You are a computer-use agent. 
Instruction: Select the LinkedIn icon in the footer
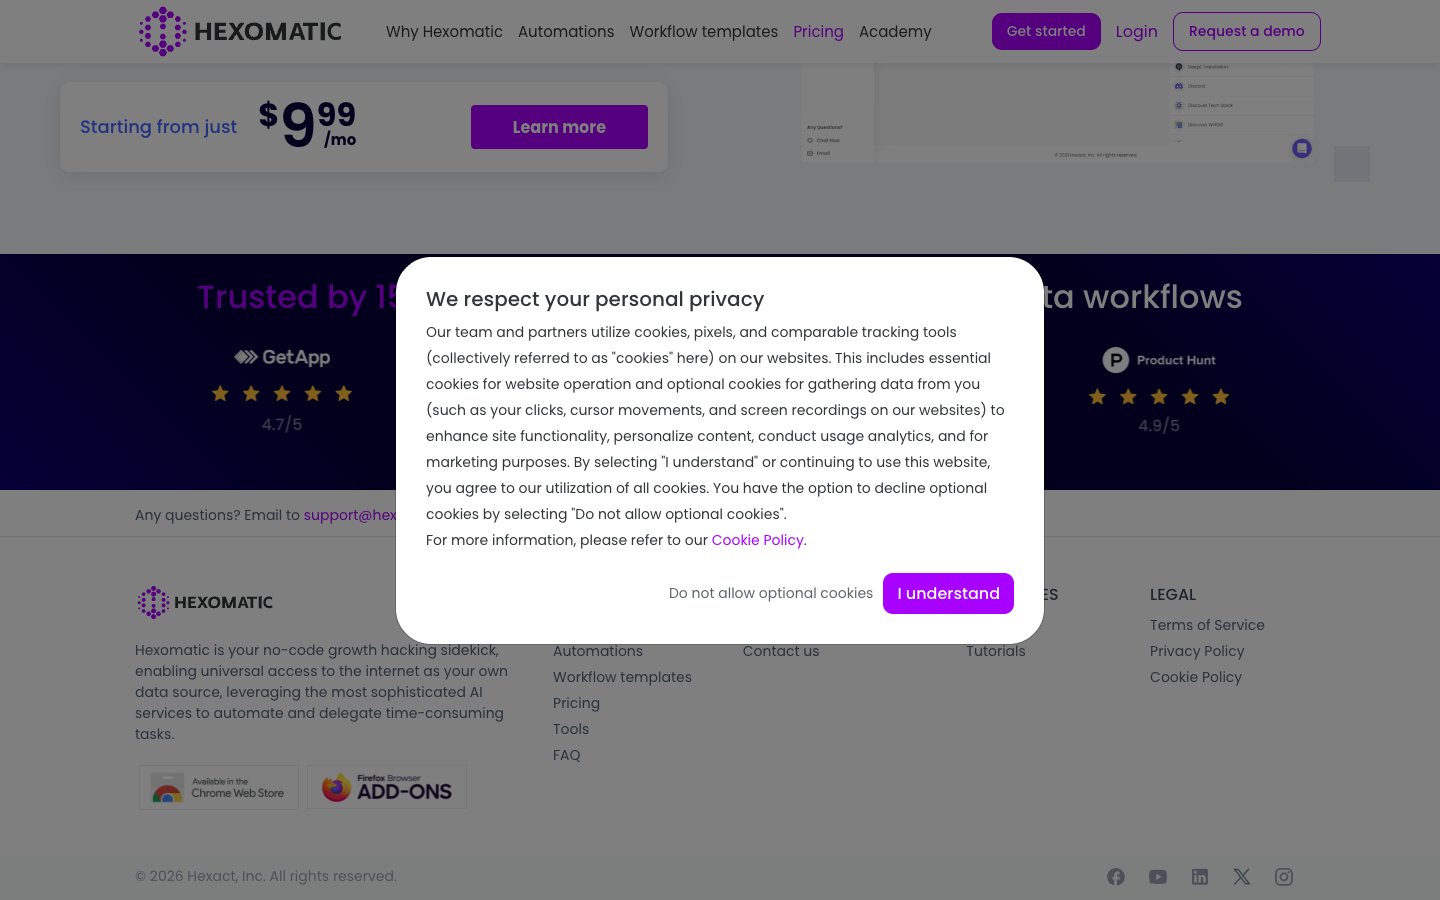(1200, 877)
